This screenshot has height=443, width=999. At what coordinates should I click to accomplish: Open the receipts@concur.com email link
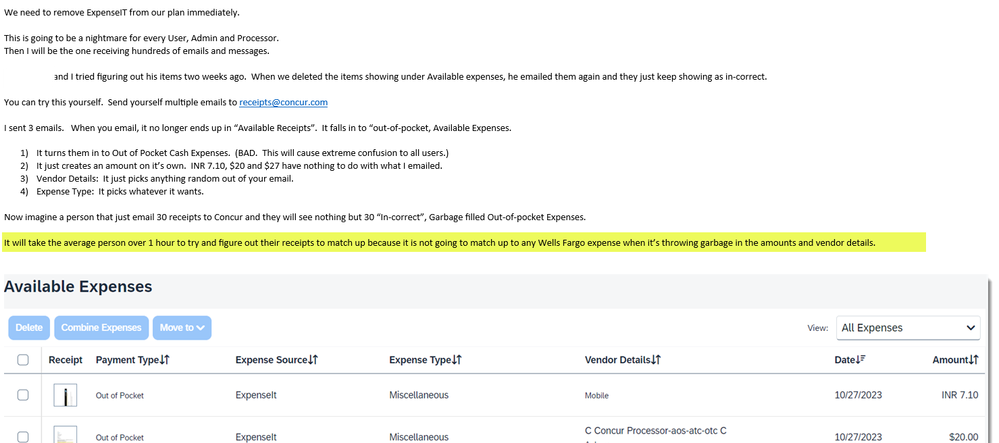pyautogui.click(x=284, y=102)
